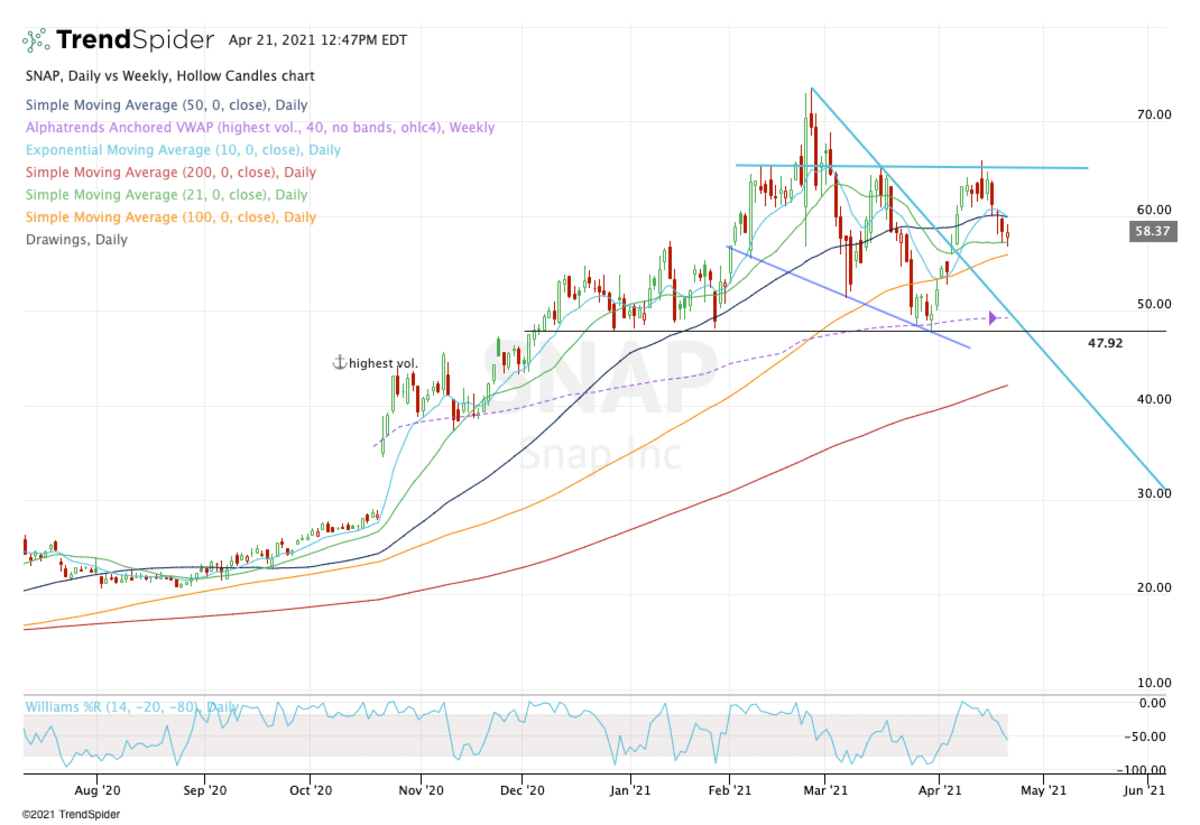The width and height of the screenshot is (1200, 825).
Task: Click the Jan '21 date axis label
Action: 630,790
